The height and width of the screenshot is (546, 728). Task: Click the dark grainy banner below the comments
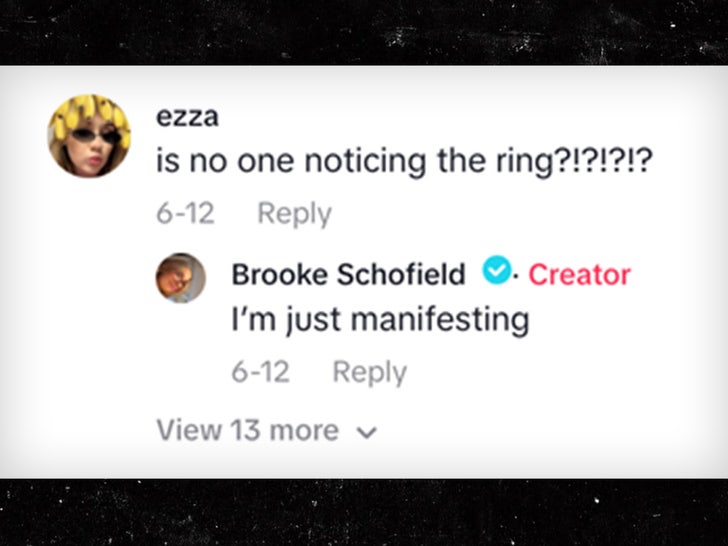pyautogui.click(x=364, y=512)
